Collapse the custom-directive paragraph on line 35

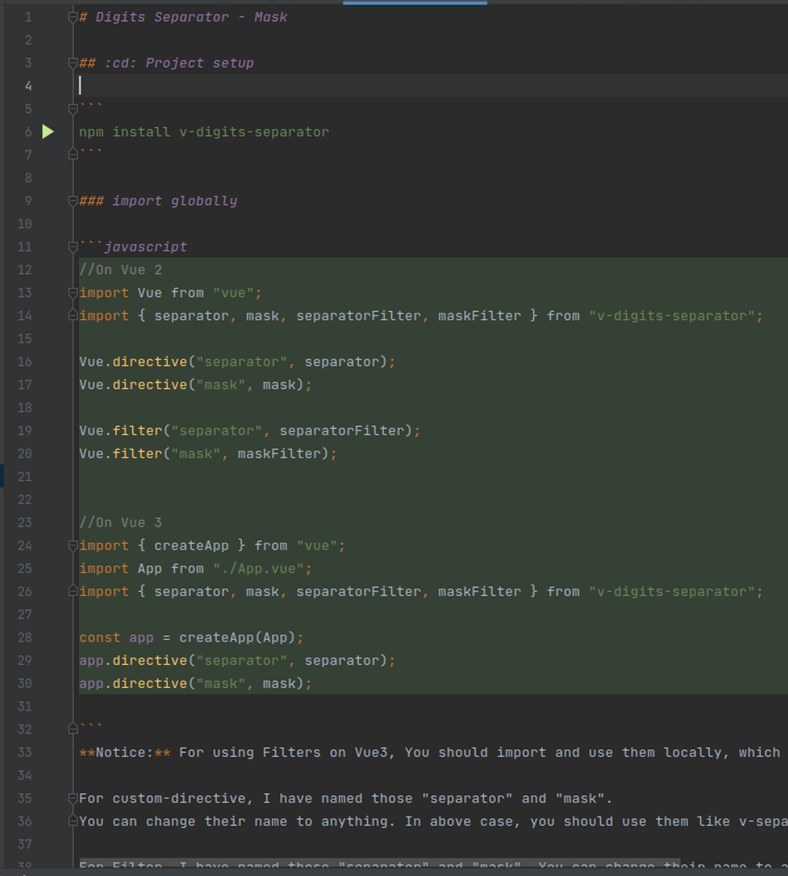pyautogui.click(x=73, y=798)
